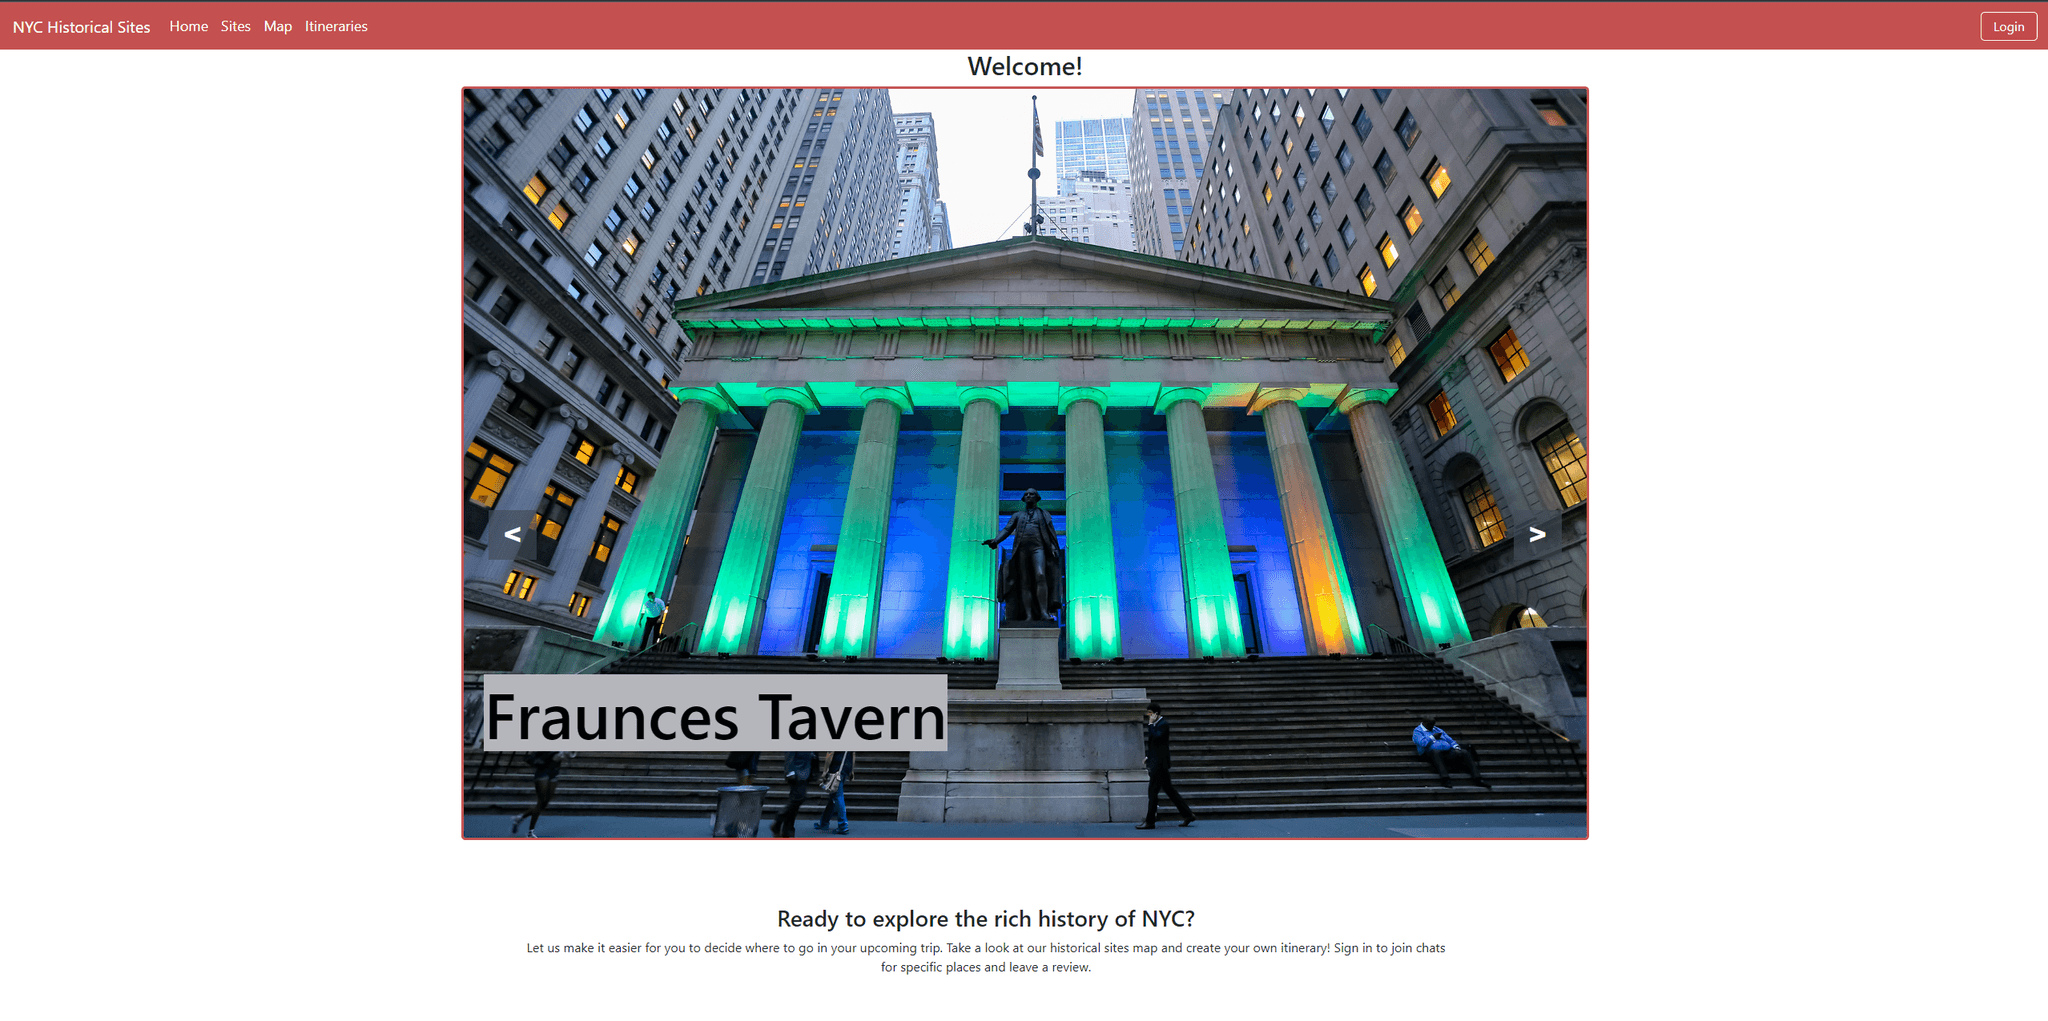The width and height of the screenshot is (2048, 1021).
Task: Open the Home navigation link
Action: [189, 26]
